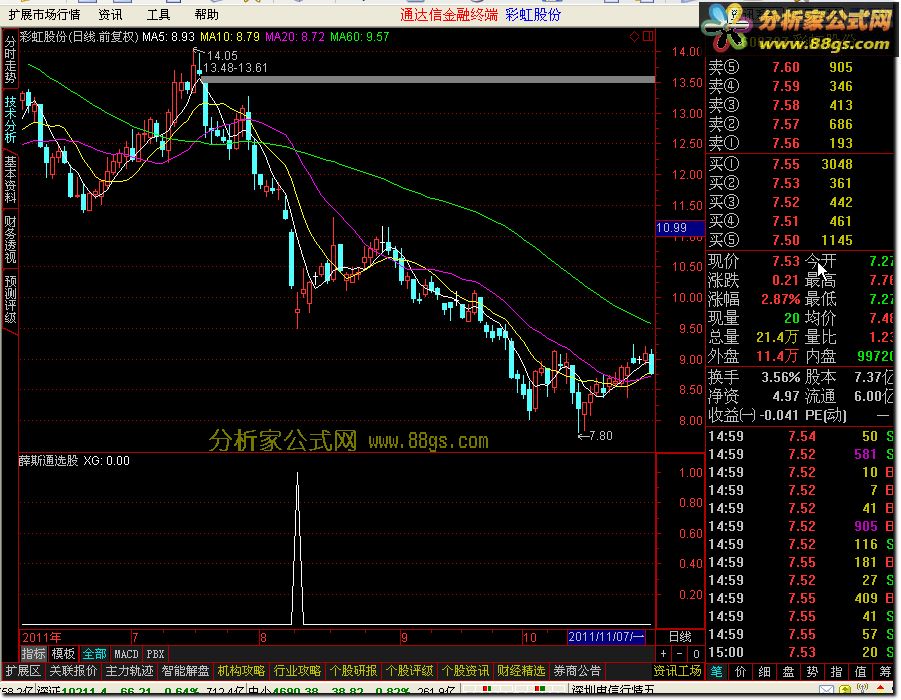Image resolution: width=901 pixels, height=700 pixels.
Task: Click the MA5: 8.93 label
Action: point(169,37)
